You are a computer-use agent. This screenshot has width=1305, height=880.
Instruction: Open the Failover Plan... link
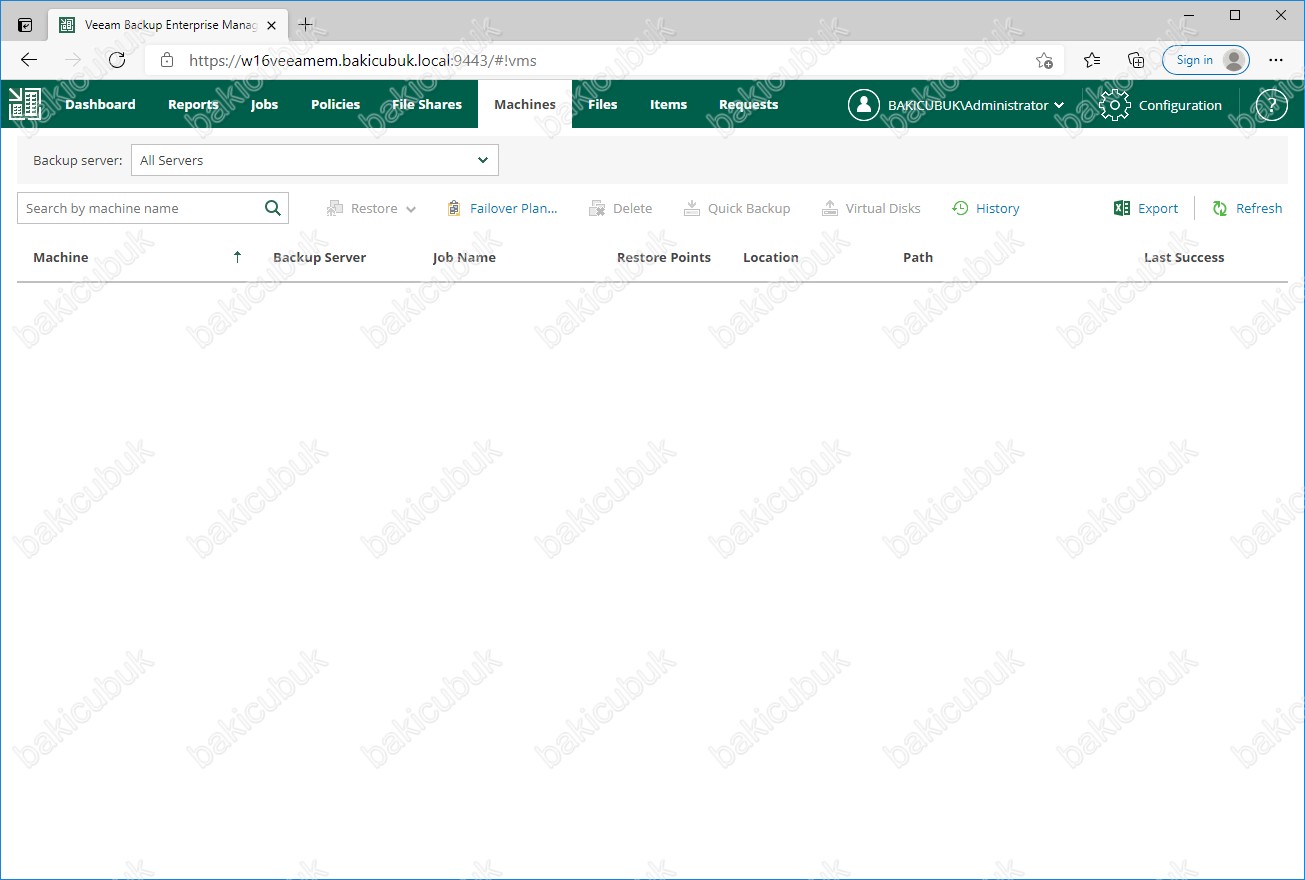pyautogui.click(x=514, y=208)
